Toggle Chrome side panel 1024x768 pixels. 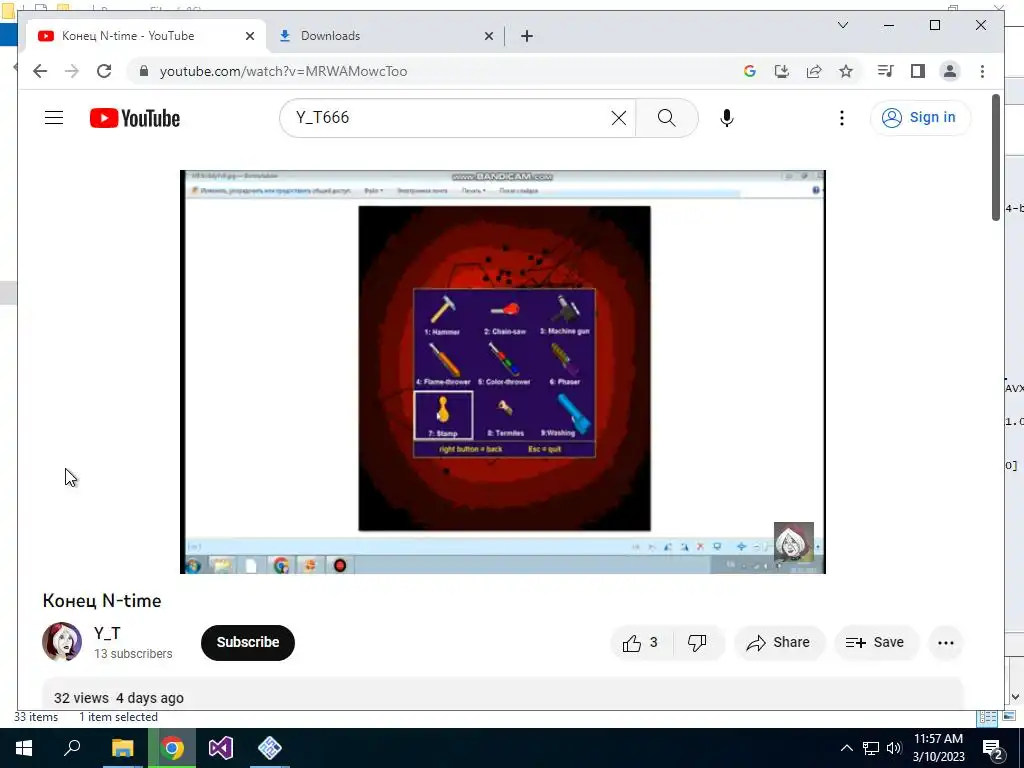(x=918, y=71)
